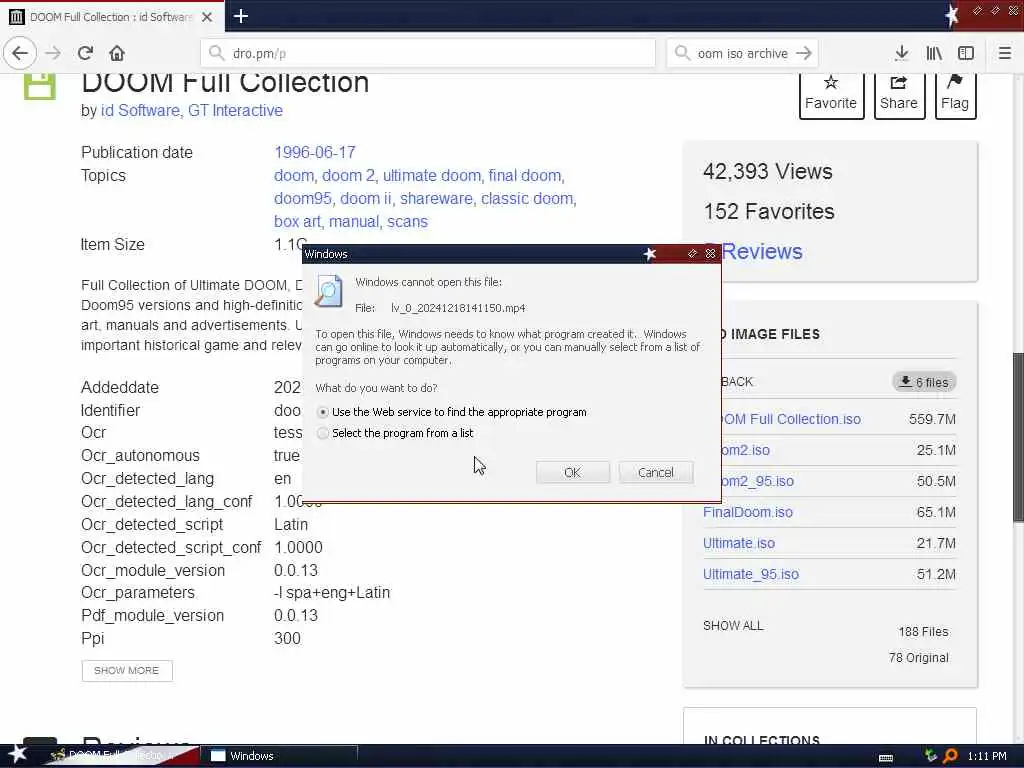The width and height of the screenshot is (1024, 768).
Task: Select 'Use the Web service' radio option
Action: pyautogui.click(x=323, y=412)
